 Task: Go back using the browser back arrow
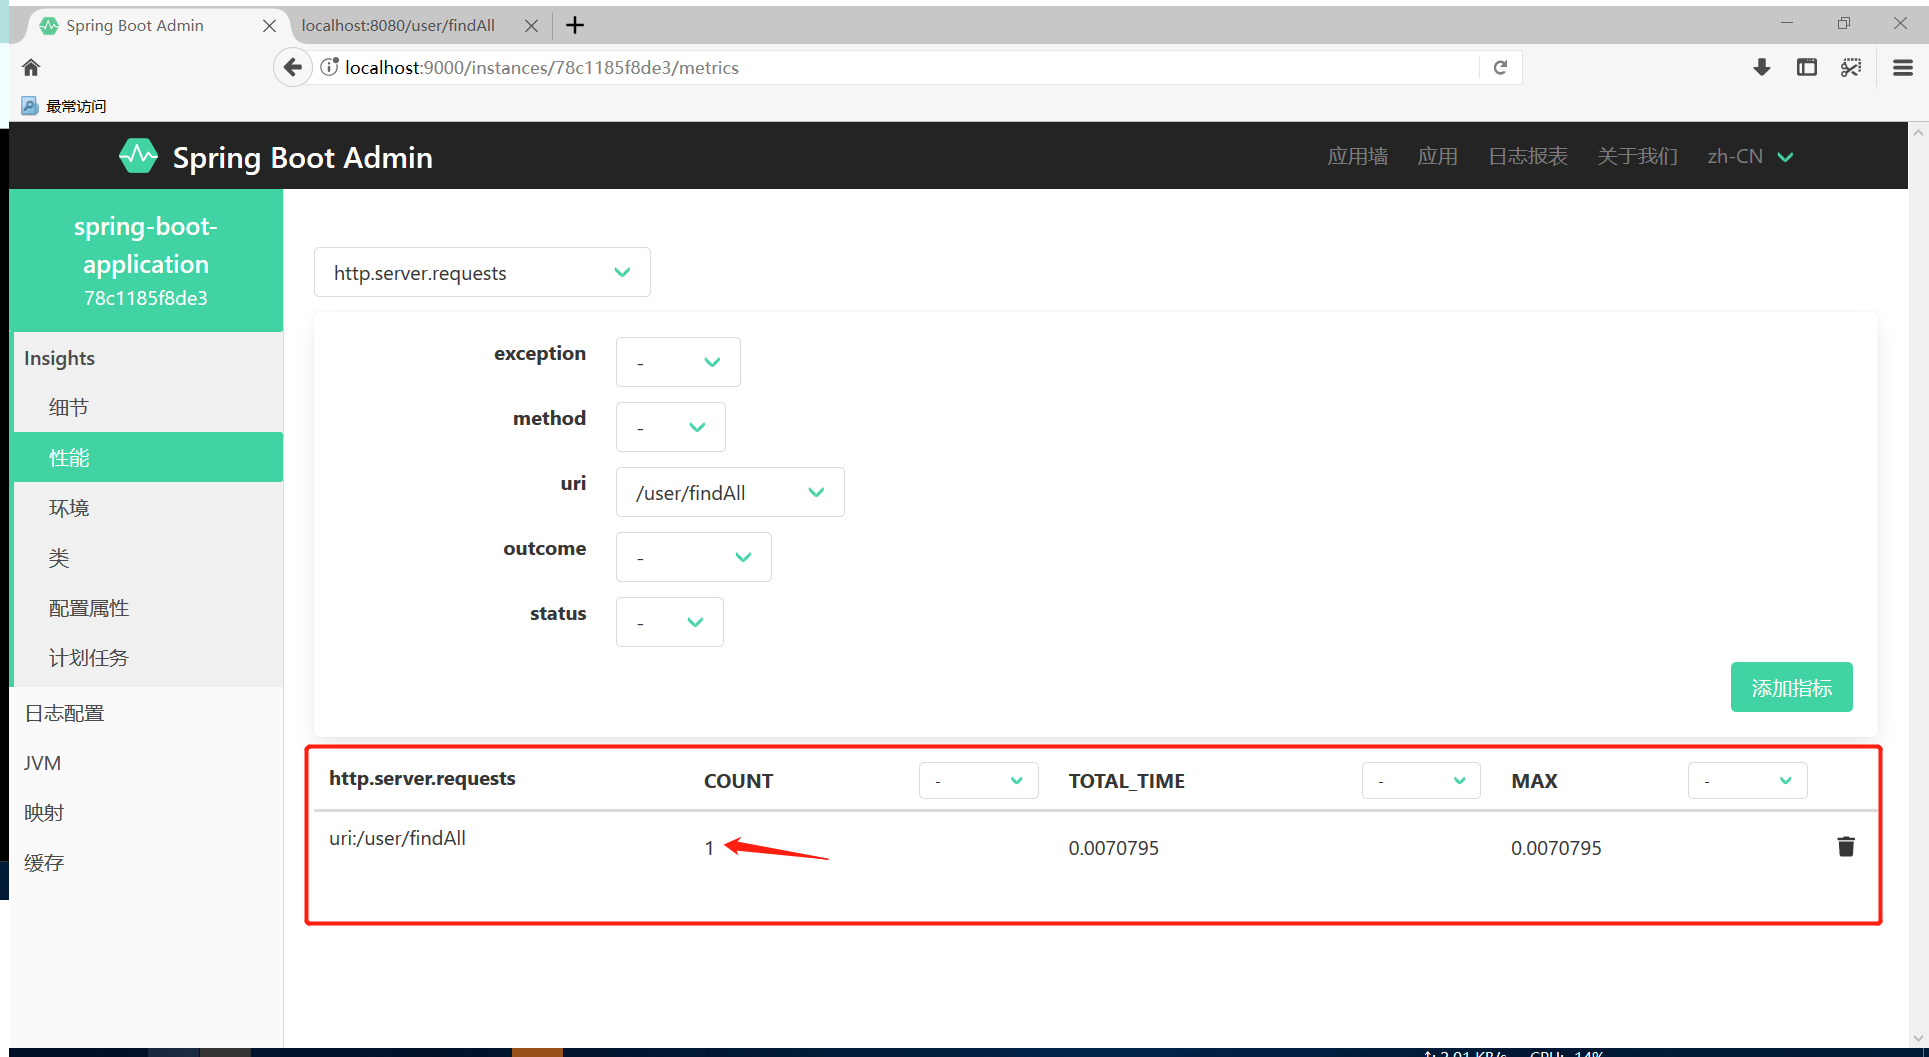point(292,67)
